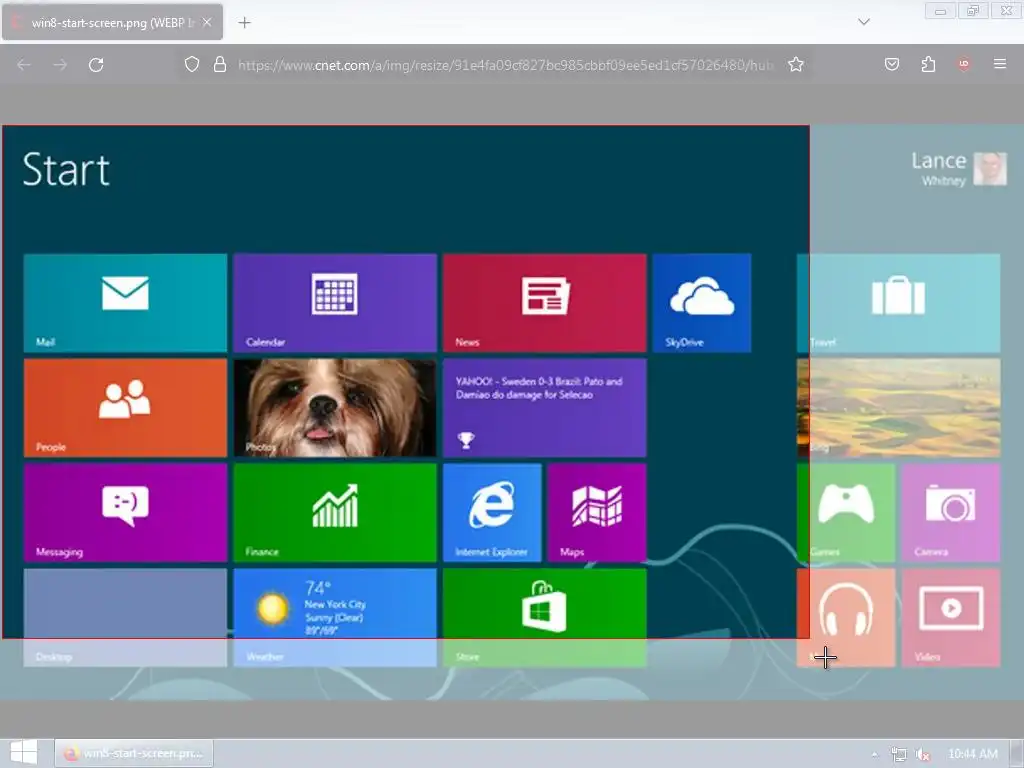
Task: Open the SkyDrive tile
Action: [701, 303]
